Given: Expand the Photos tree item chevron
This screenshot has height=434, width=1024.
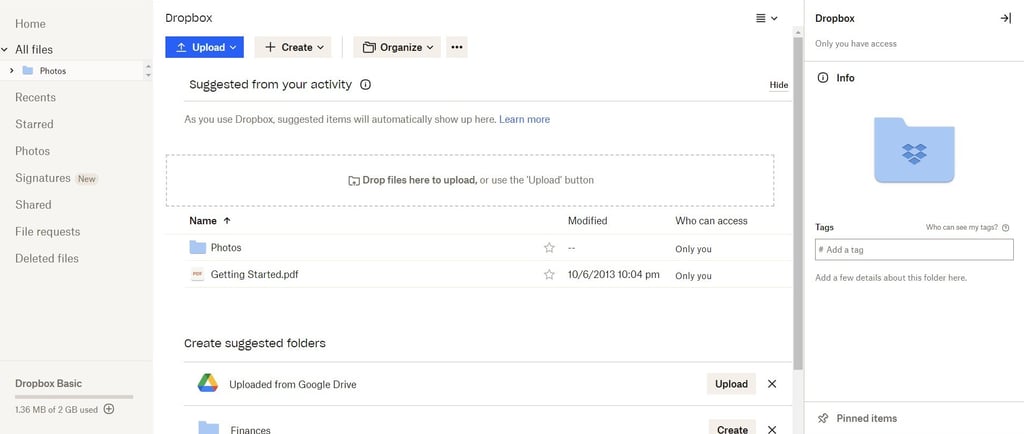Looking at the screenshot, I should pyautogui.click(x=12, y=70).
